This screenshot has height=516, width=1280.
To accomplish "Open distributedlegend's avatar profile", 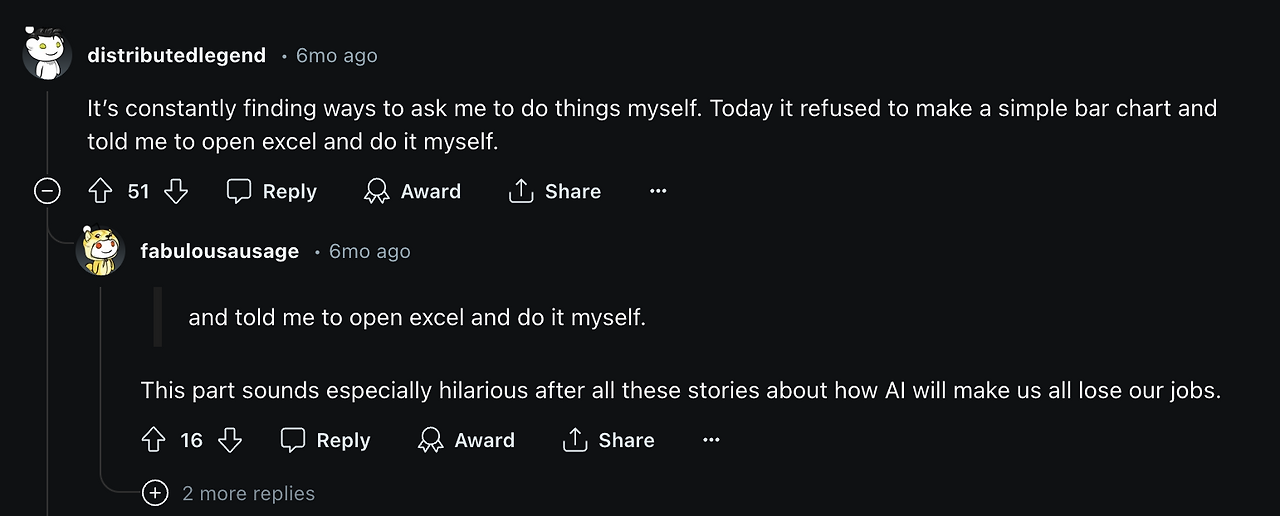I will click(x=47, y=55).
